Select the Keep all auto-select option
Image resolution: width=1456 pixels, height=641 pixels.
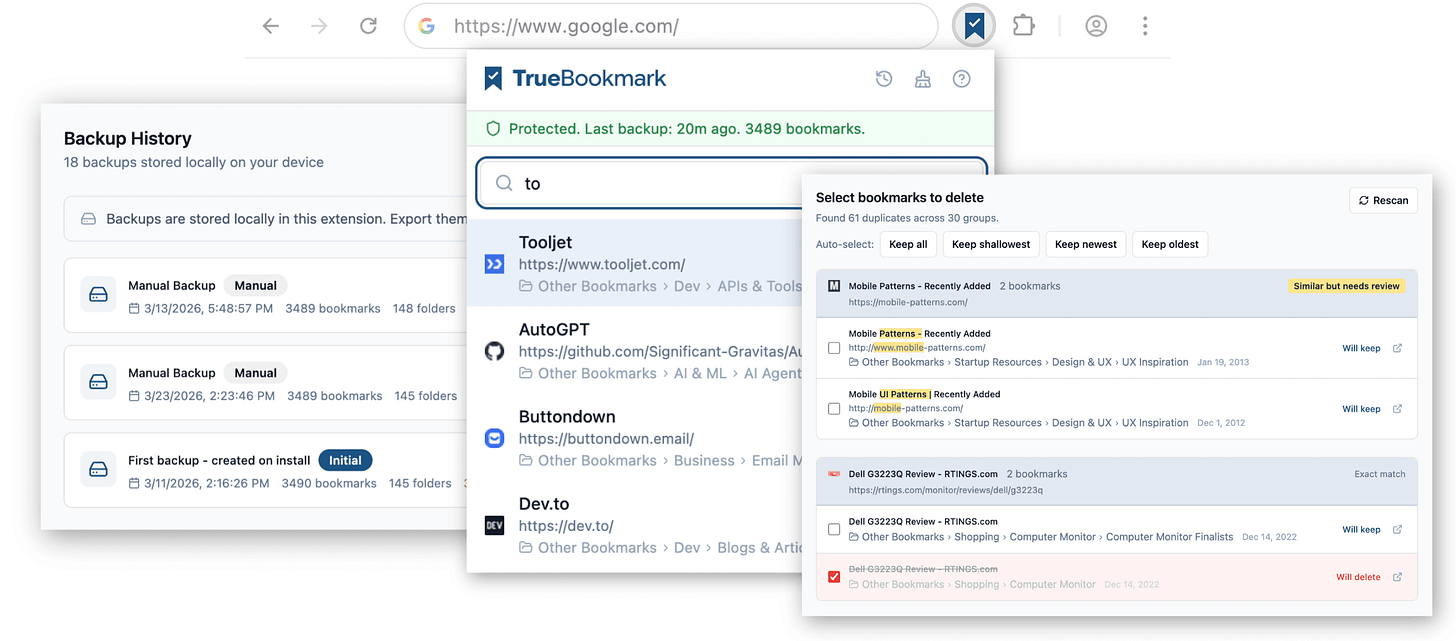(908, 243)
